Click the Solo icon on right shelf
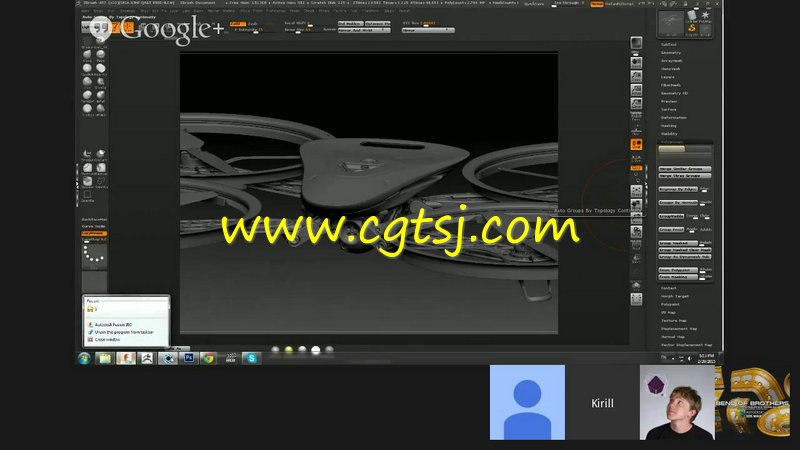The height and width of the screenshot is (450, 800). pyautogui.click(x=636, y=285)
